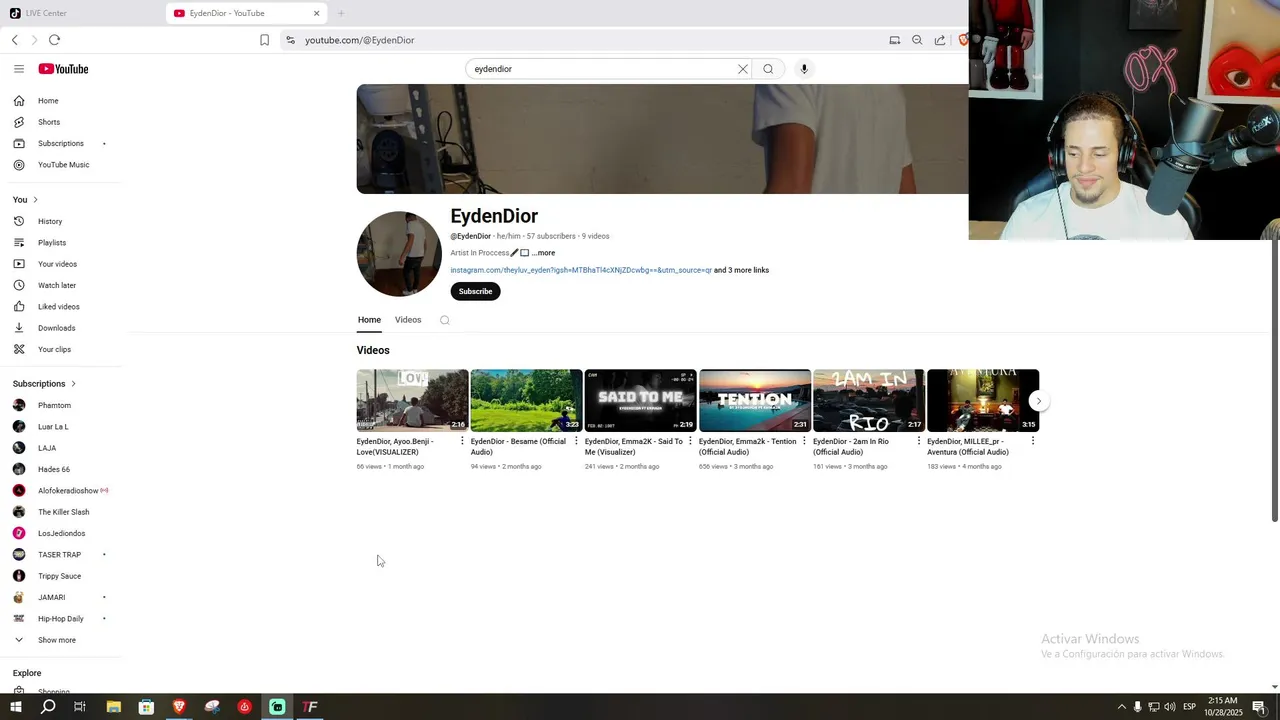Start voice search with the microphone
This screenshot has width=1280, height=720.
804,69
